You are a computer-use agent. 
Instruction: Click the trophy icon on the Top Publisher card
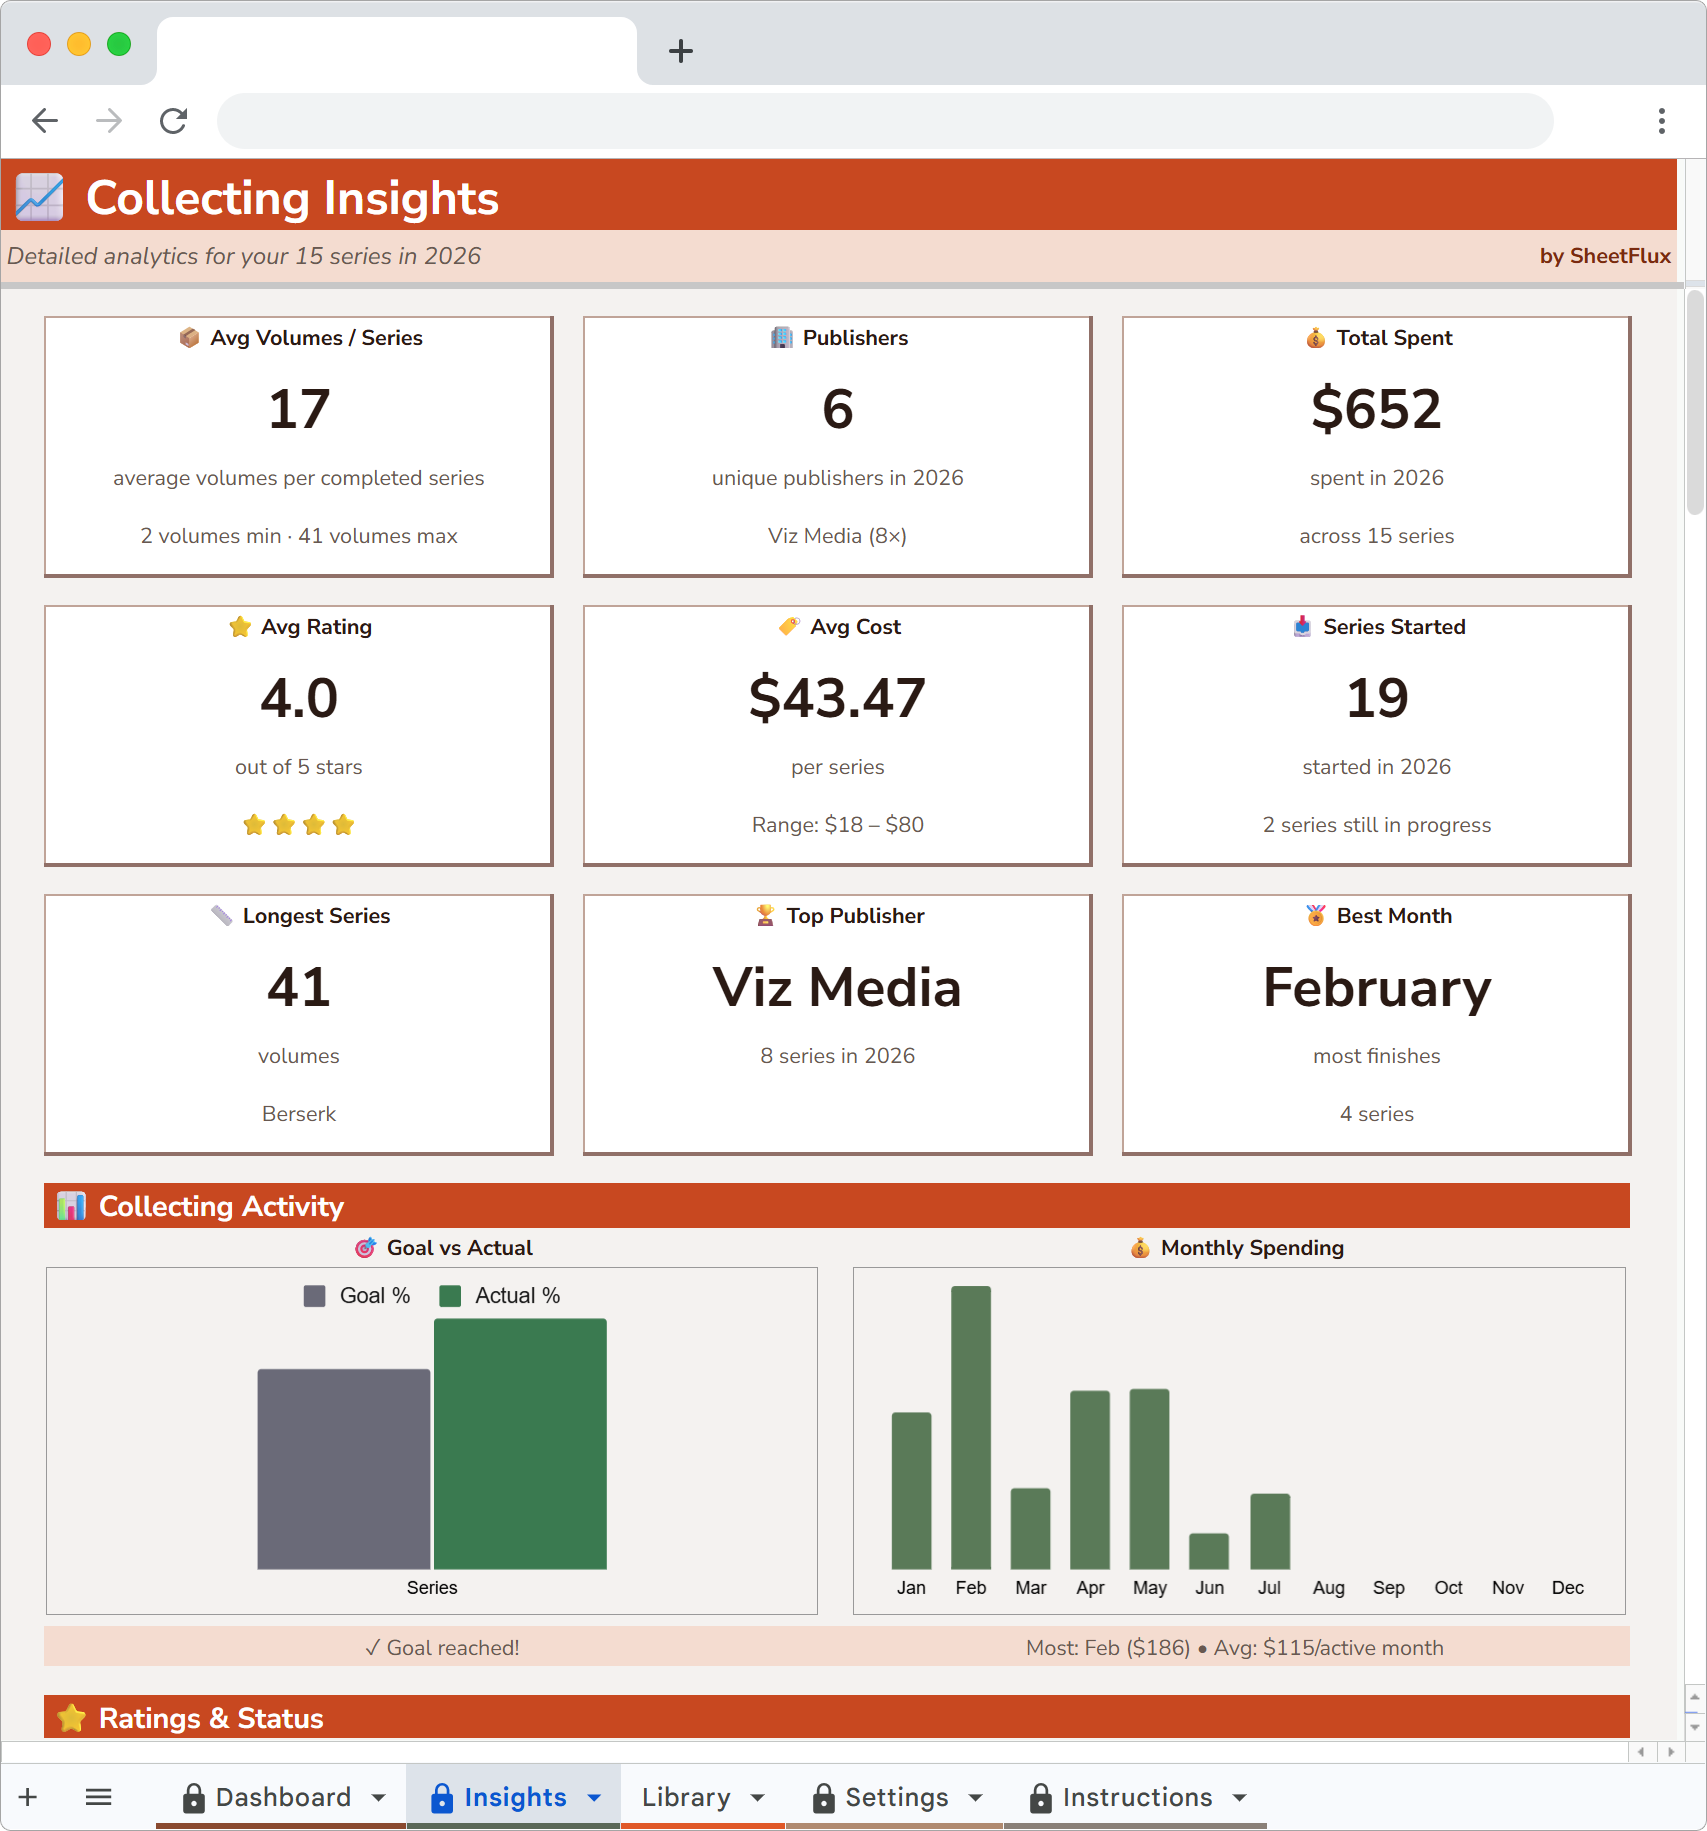pos(764,915)
